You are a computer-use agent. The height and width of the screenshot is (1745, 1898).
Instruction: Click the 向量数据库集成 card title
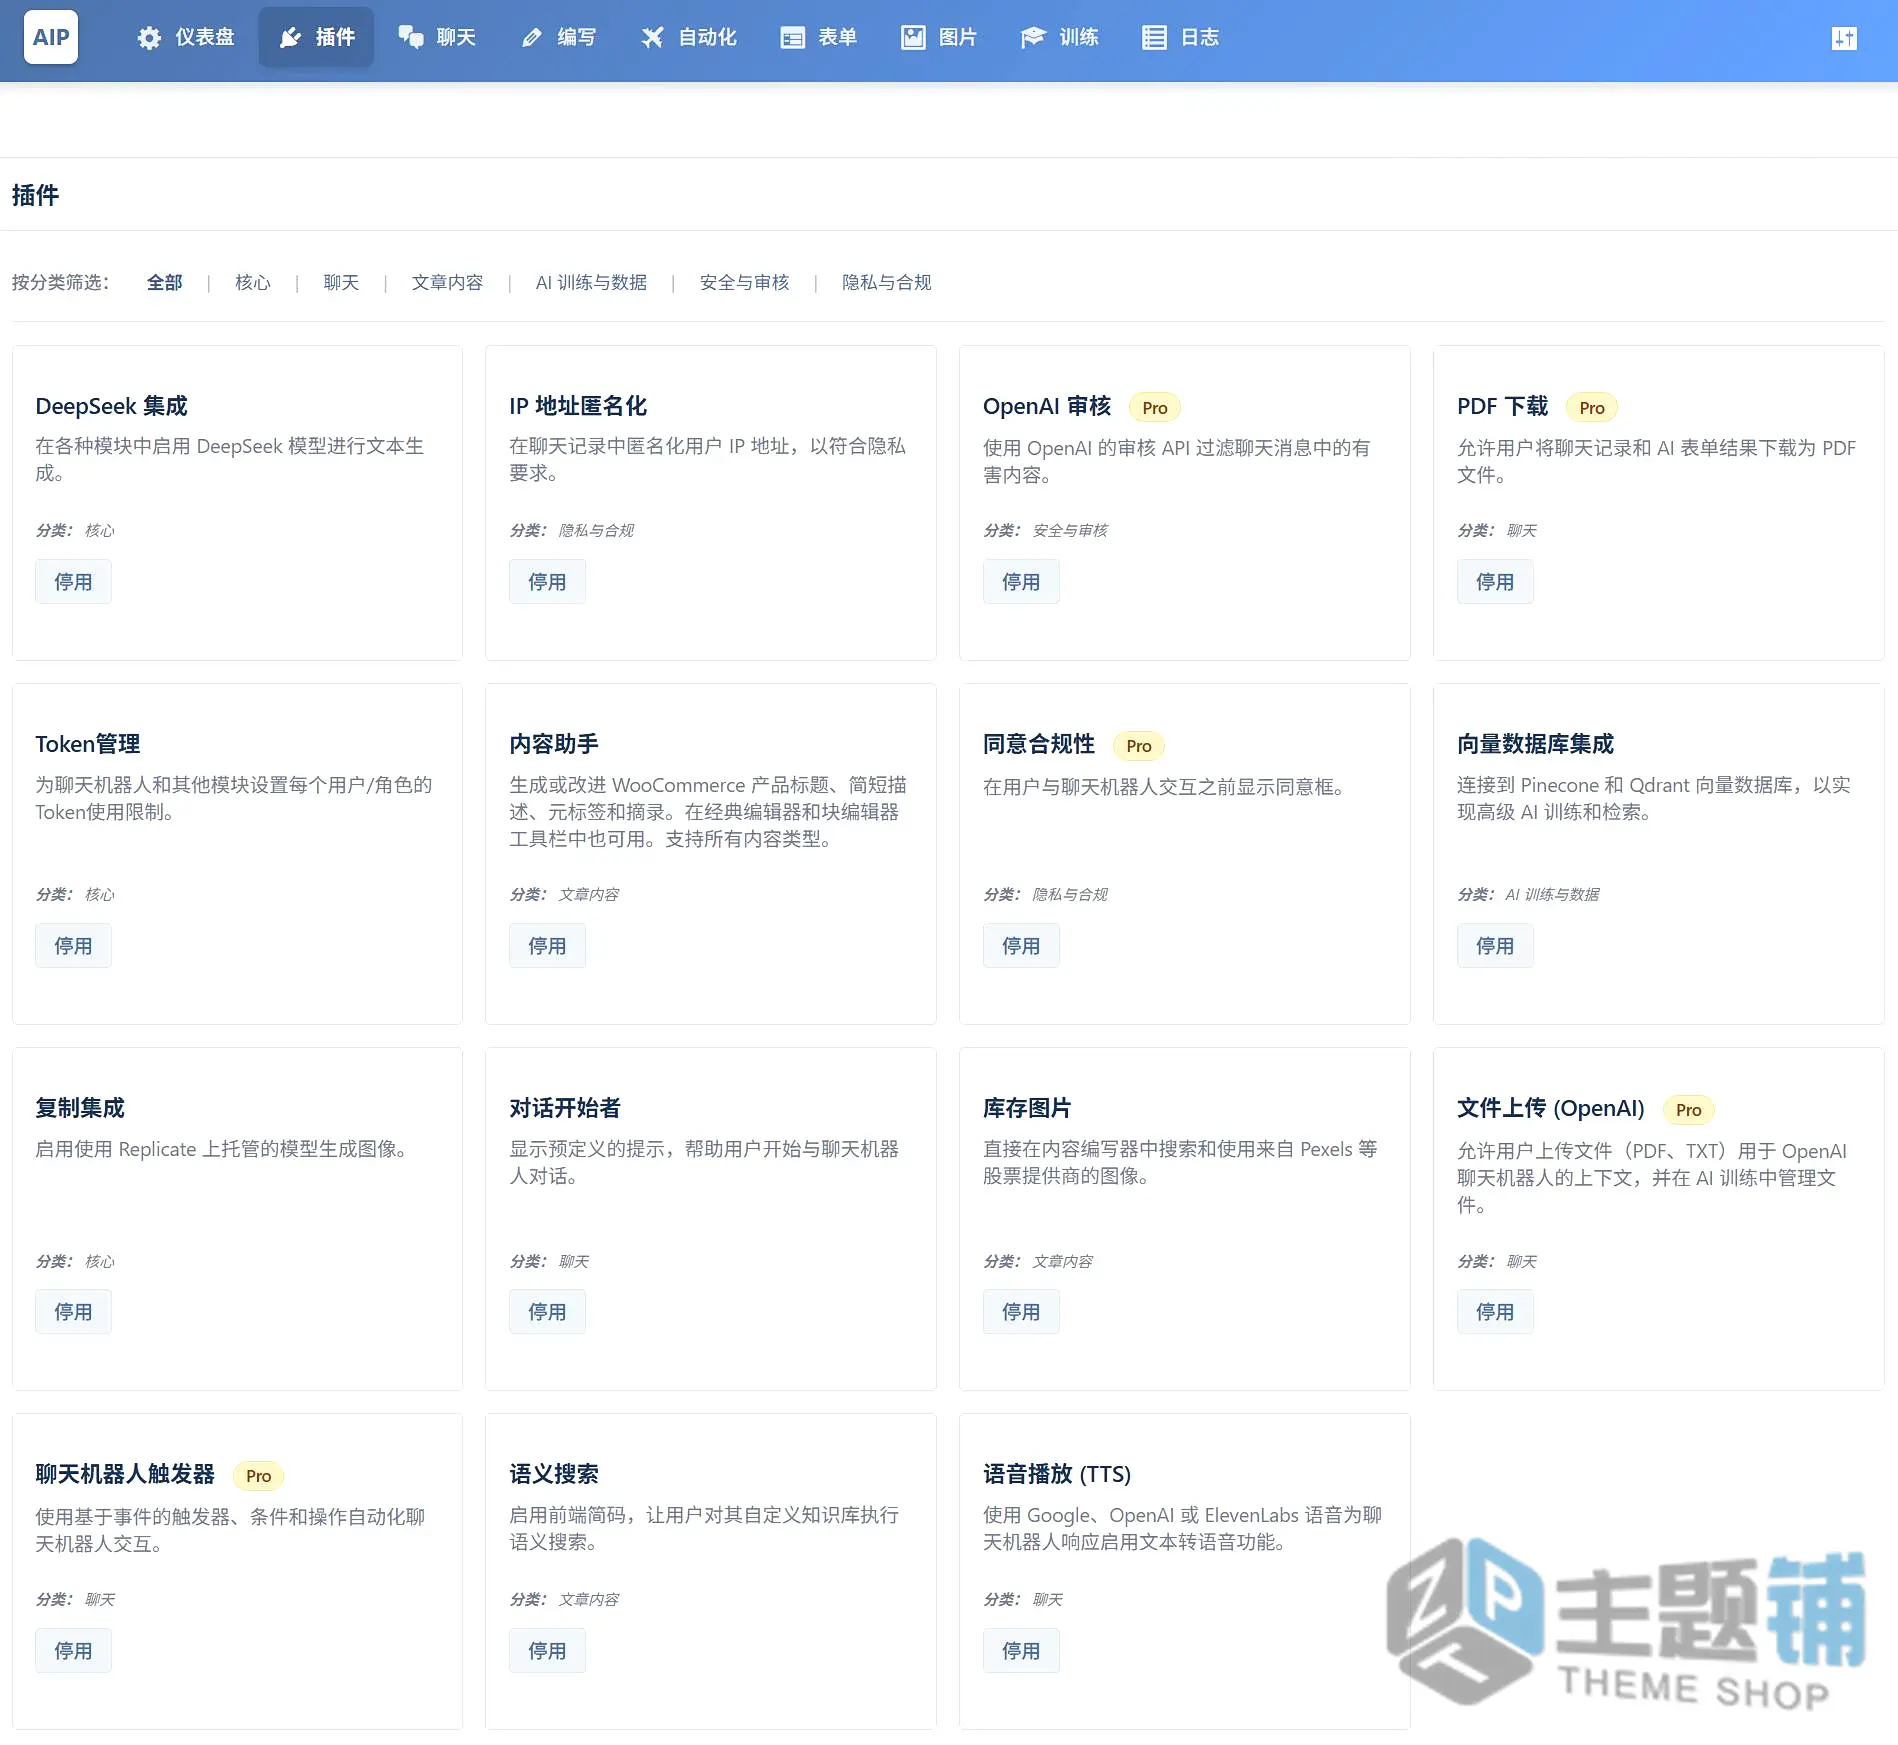click(1535, 744)
